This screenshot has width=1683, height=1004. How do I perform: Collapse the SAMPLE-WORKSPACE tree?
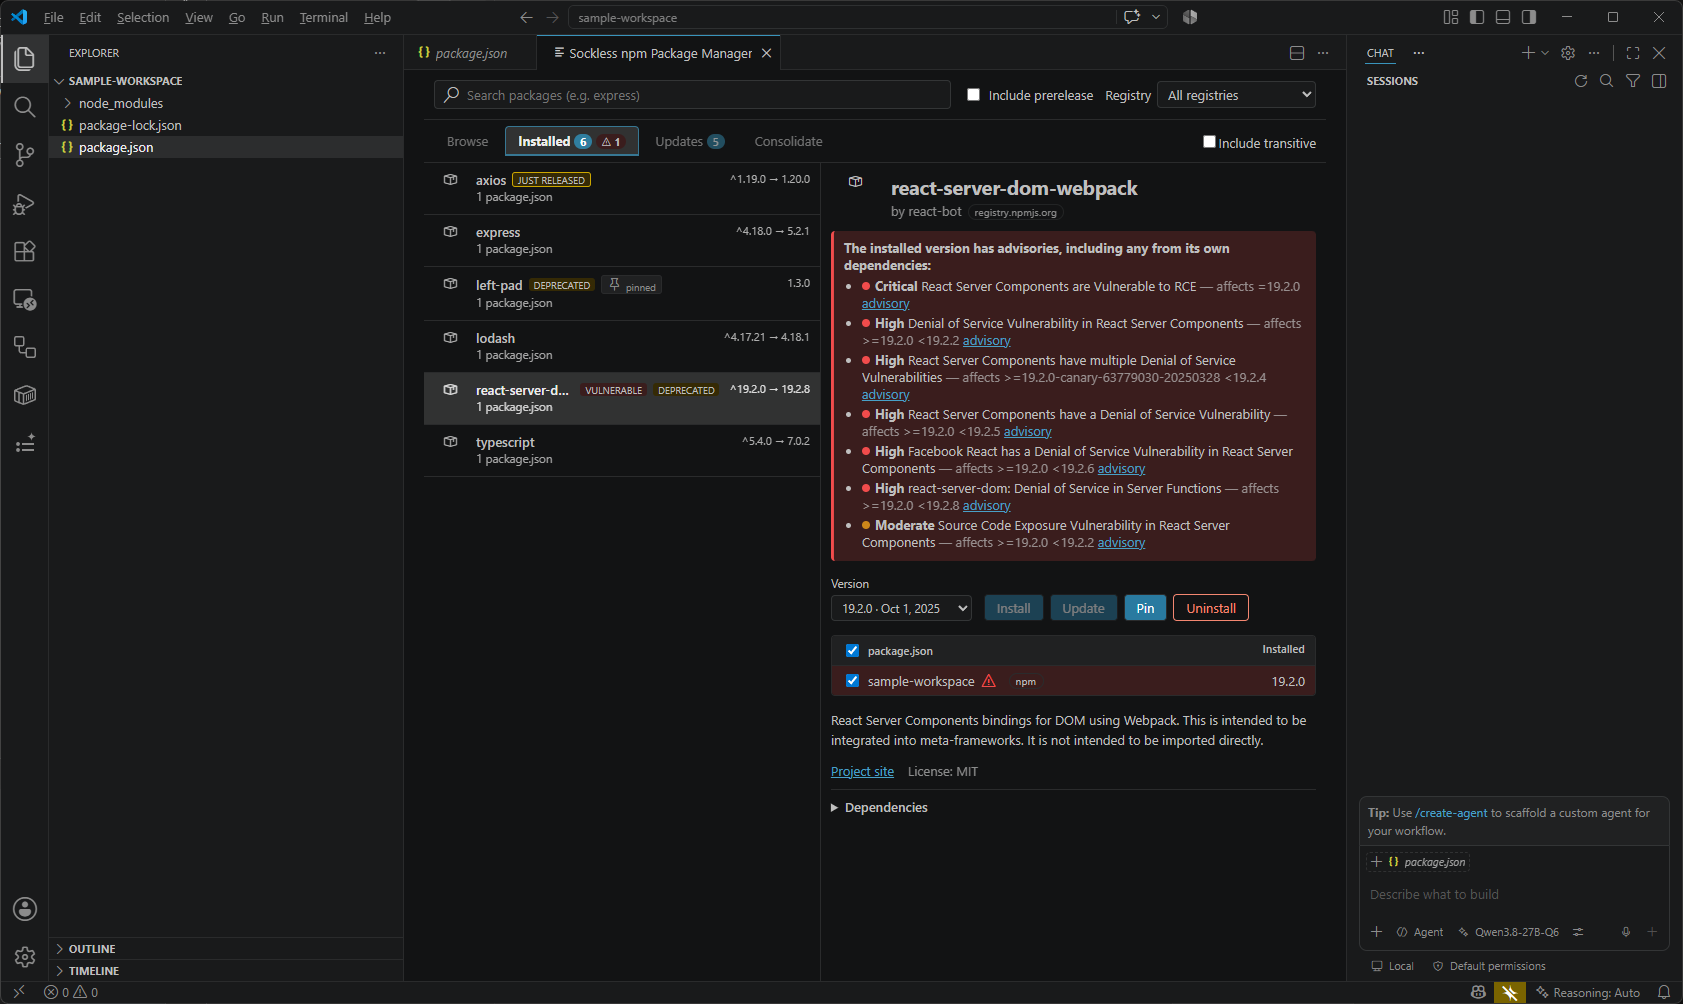tap(125, 81)
